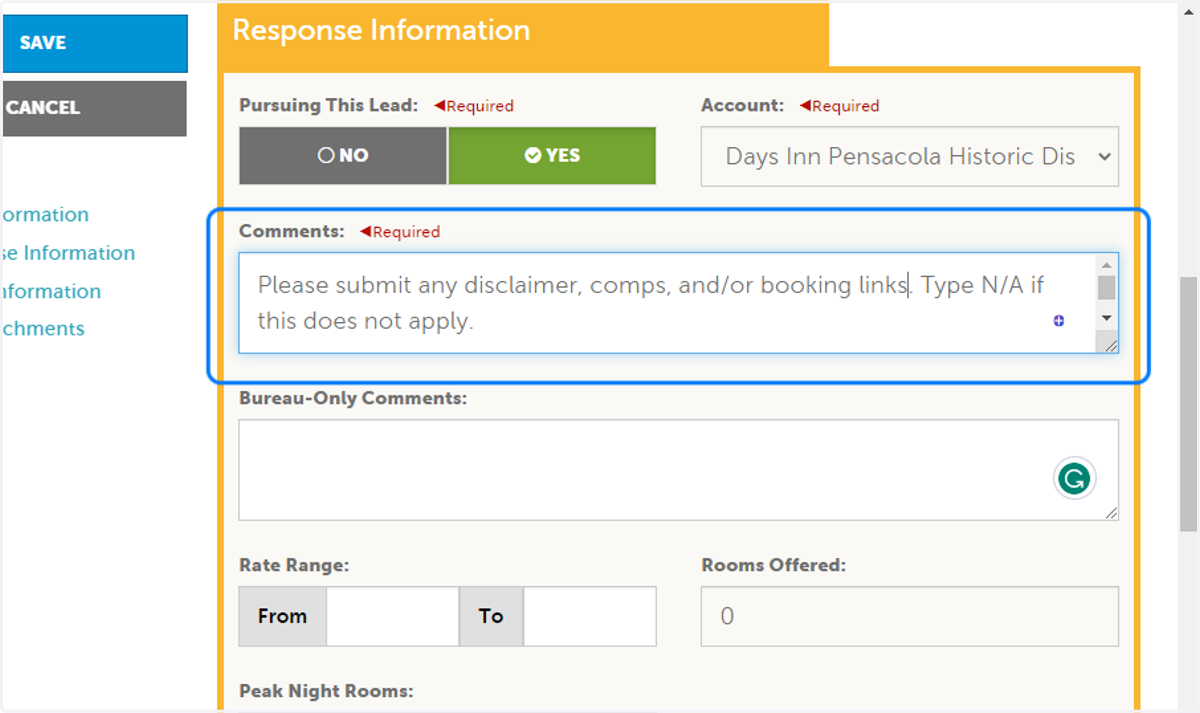Click the Comments box resize handle

click(1111, 345)
